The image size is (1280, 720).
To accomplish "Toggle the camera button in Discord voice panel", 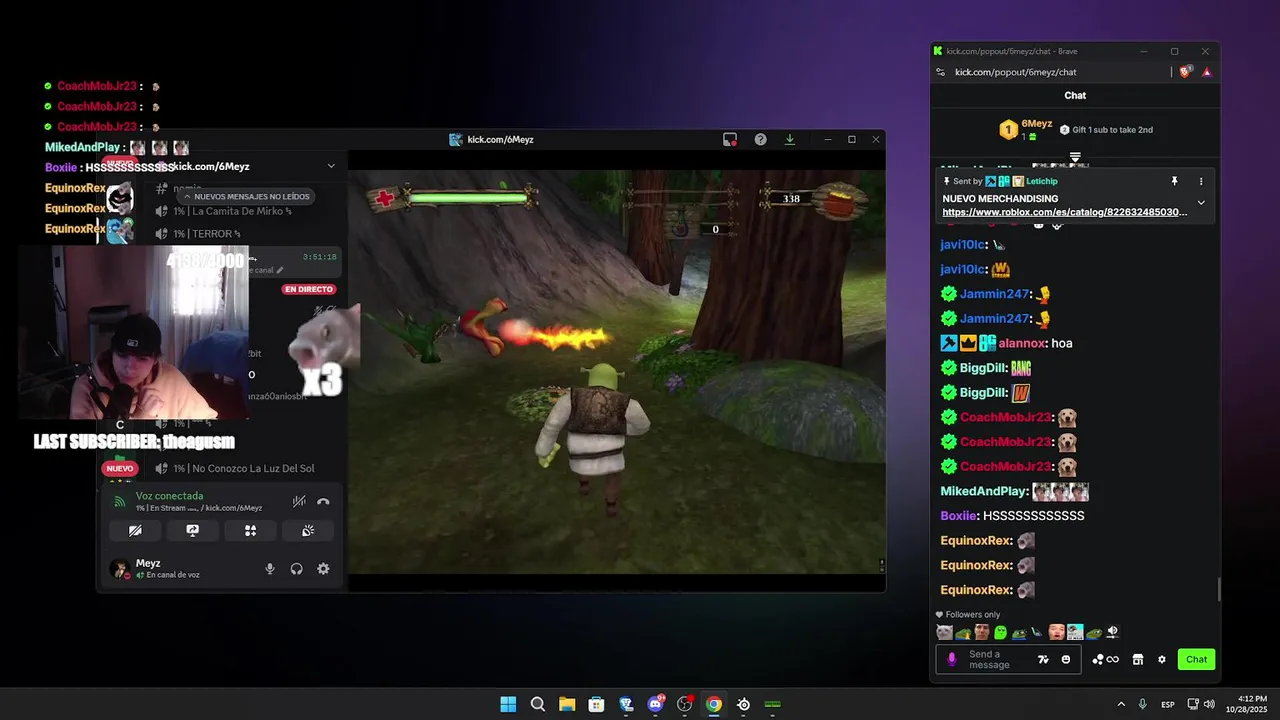I will [x=135, y=531].
